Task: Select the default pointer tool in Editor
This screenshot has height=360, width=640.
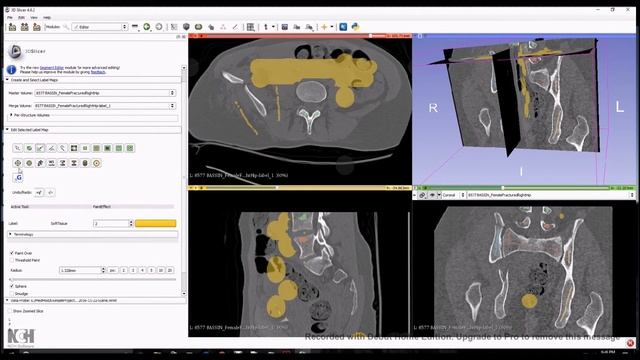Action: (18, 148)
